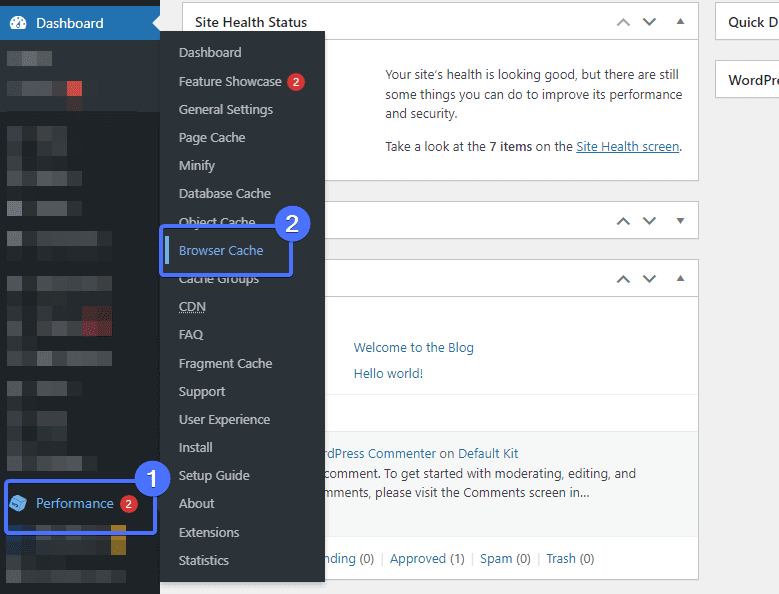This screenshot has width=779, height=594.
Task: Open FAQ submenu item
Action: (x=191, y=335)
